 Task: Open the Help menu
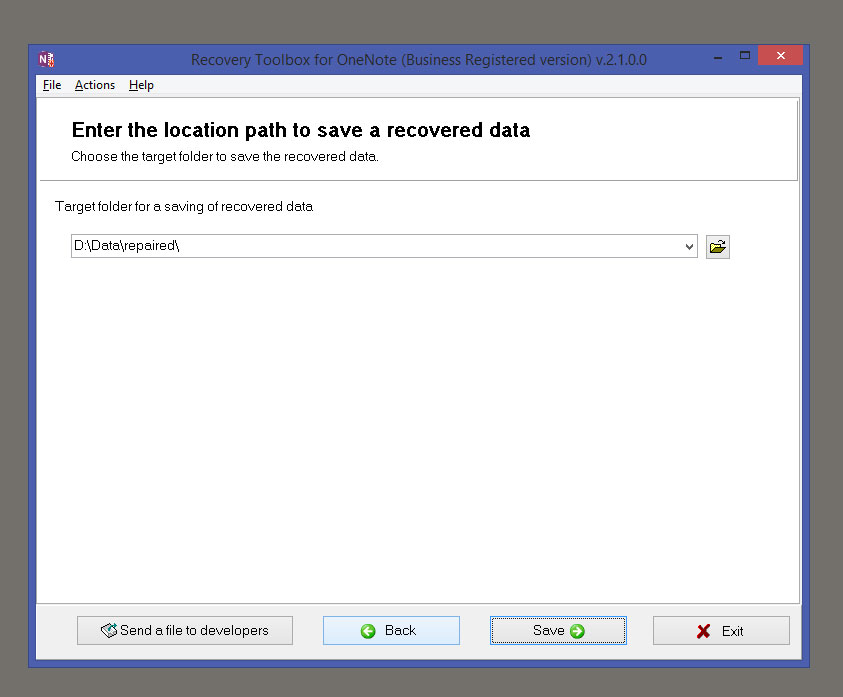coord(141,85)
